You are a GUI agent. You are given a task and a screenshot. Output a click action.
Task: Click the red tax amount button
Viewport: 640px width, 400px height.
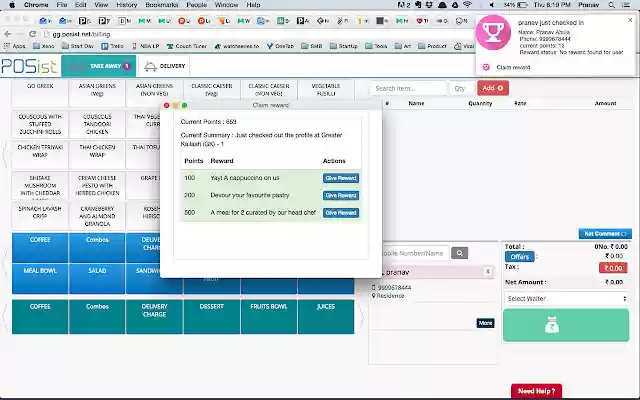pos(613,268)
